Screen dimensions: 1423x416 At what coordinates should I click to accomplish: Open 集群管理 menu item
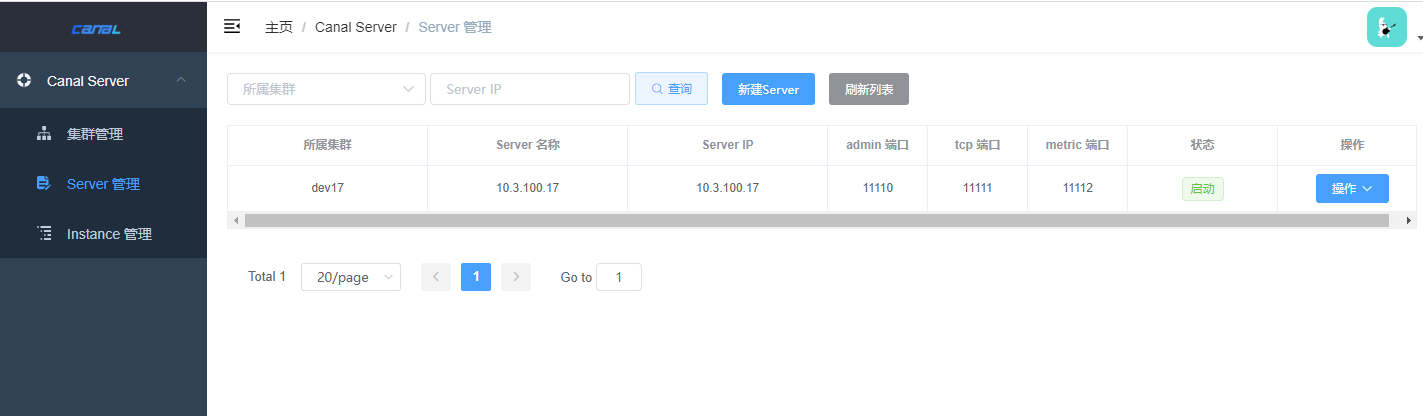tap(95, 134)
